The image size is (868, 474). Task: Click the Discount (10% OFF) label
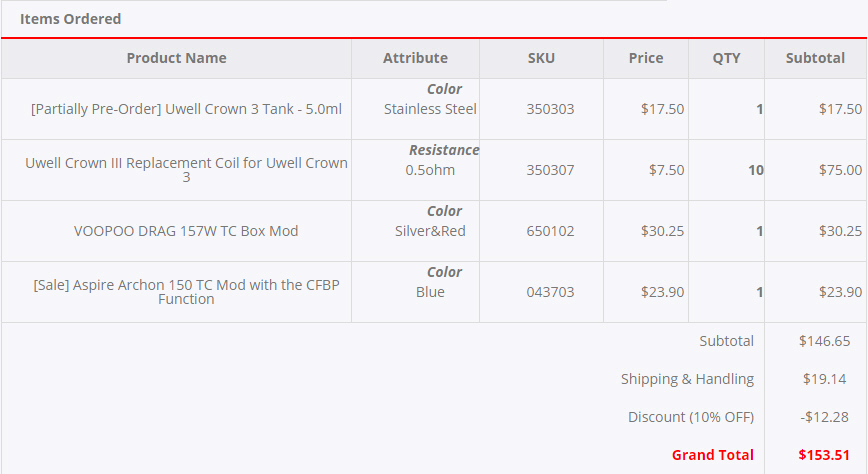pyautogui.click(x=691, y=417)
